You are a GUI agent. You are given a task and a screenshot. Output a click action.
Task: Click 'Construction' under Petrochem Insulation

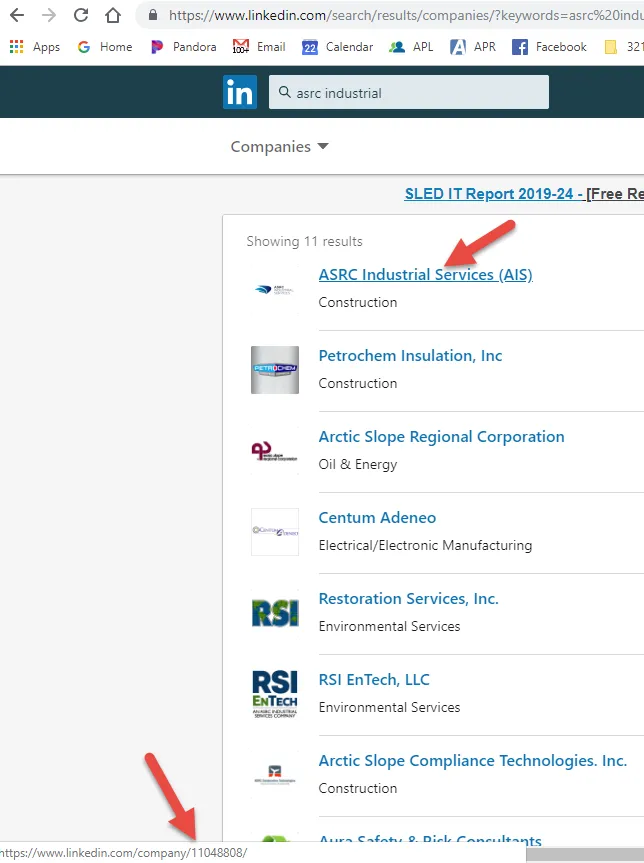(358, 383)
